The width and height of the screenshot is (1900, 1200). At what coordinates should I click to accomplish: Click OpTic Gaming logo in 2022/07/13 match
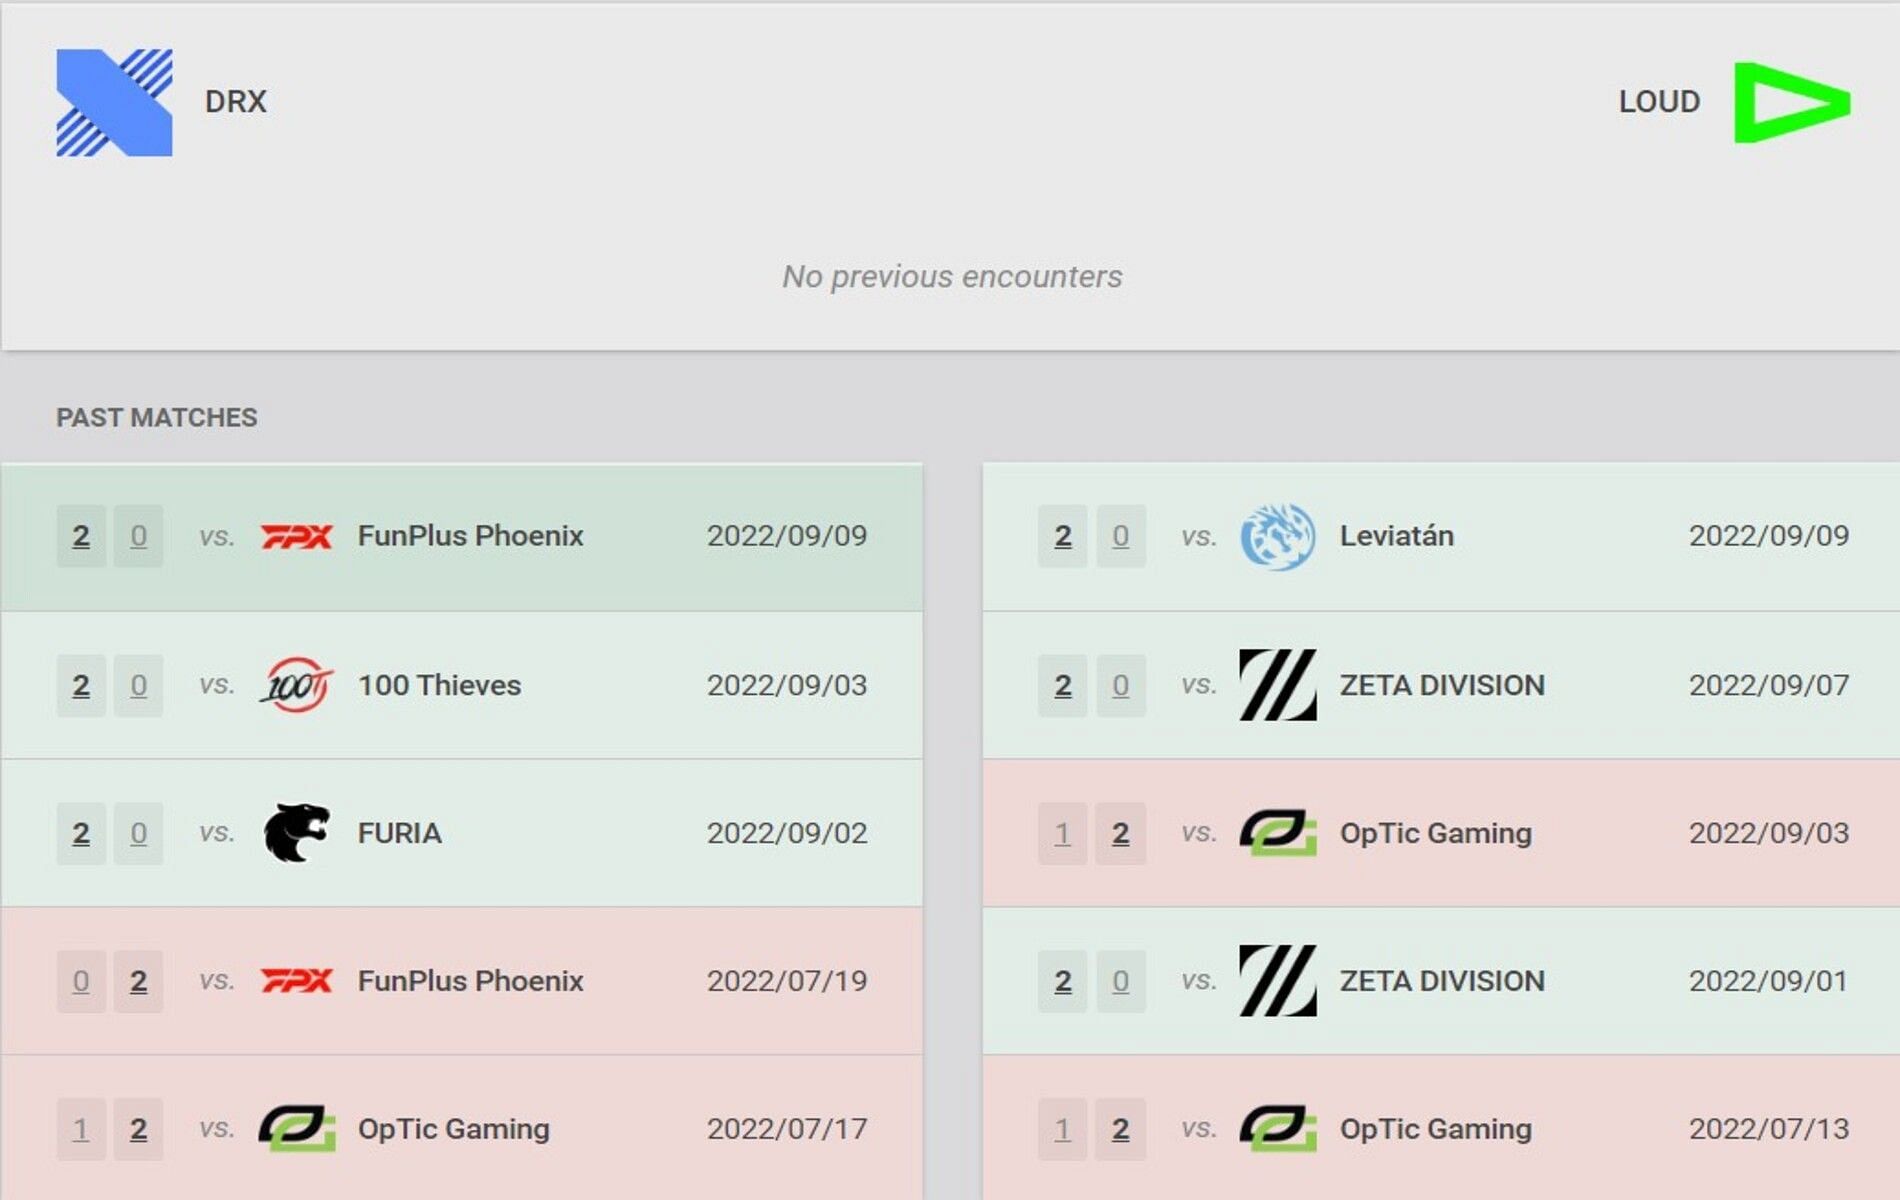click(x=1277, y=1129)
